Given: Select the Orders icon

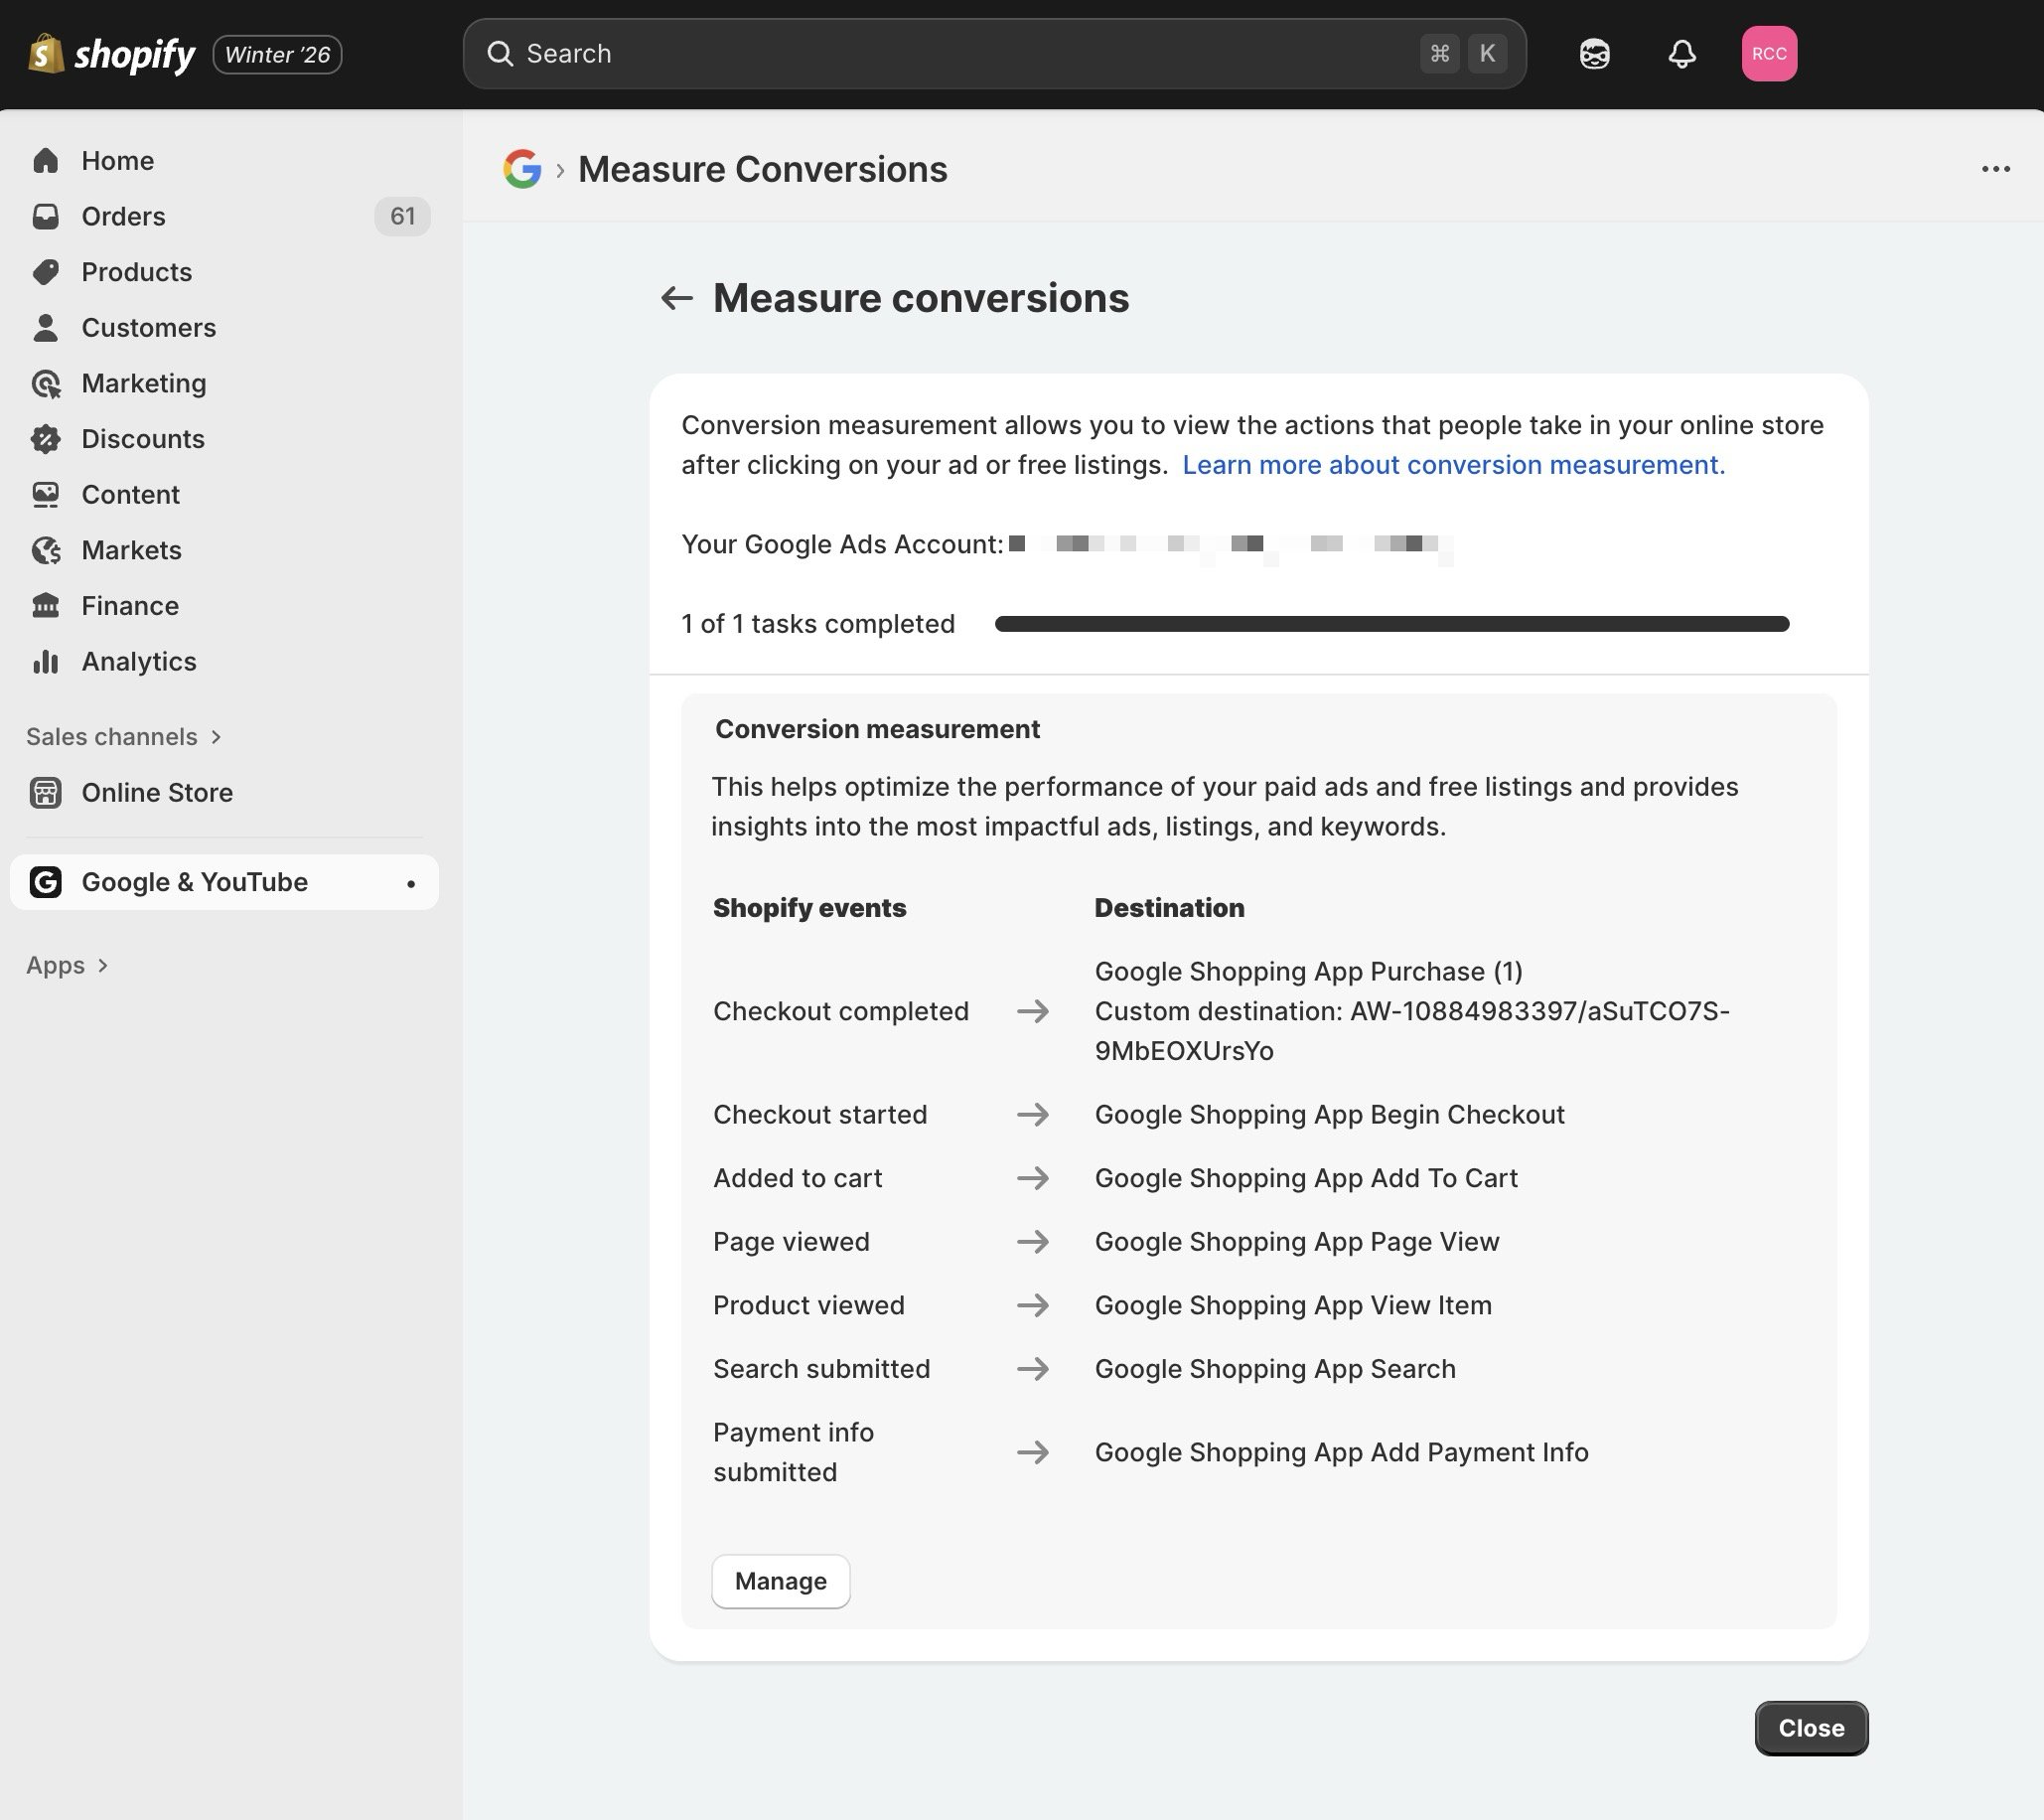Looking at the screenshot, I should pyautogui.click(x=46, y=216).
